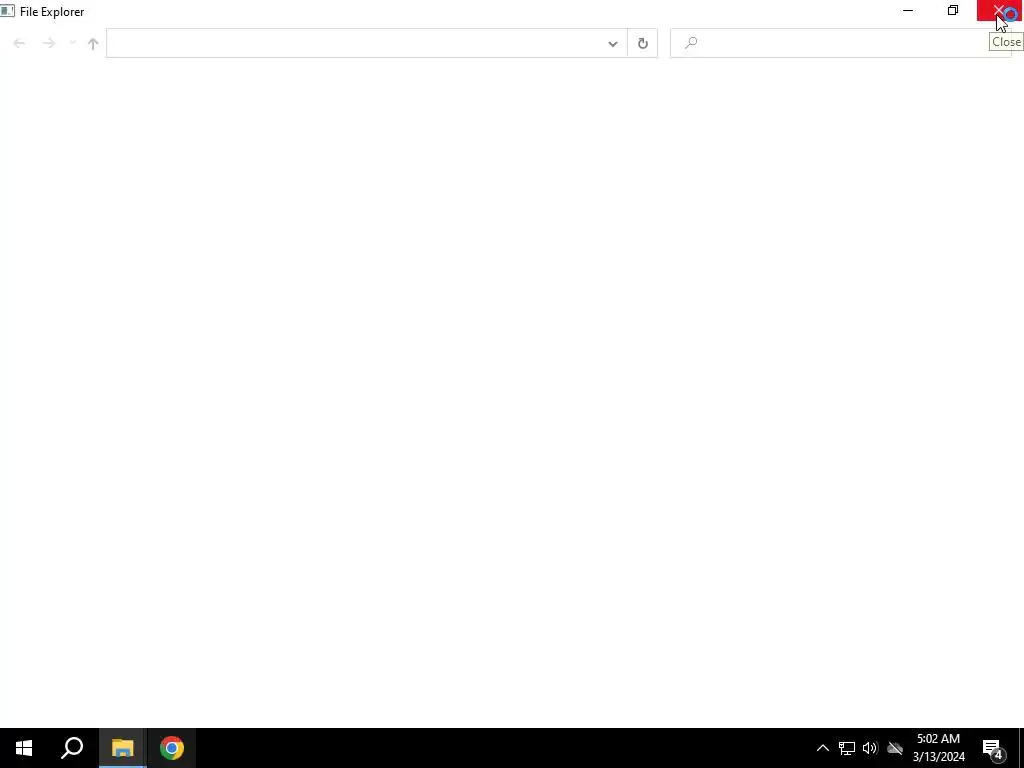Open the clock showing 5:02 AM
The width and height of the screenshot is (1024, 768).
tap(938, 748)
